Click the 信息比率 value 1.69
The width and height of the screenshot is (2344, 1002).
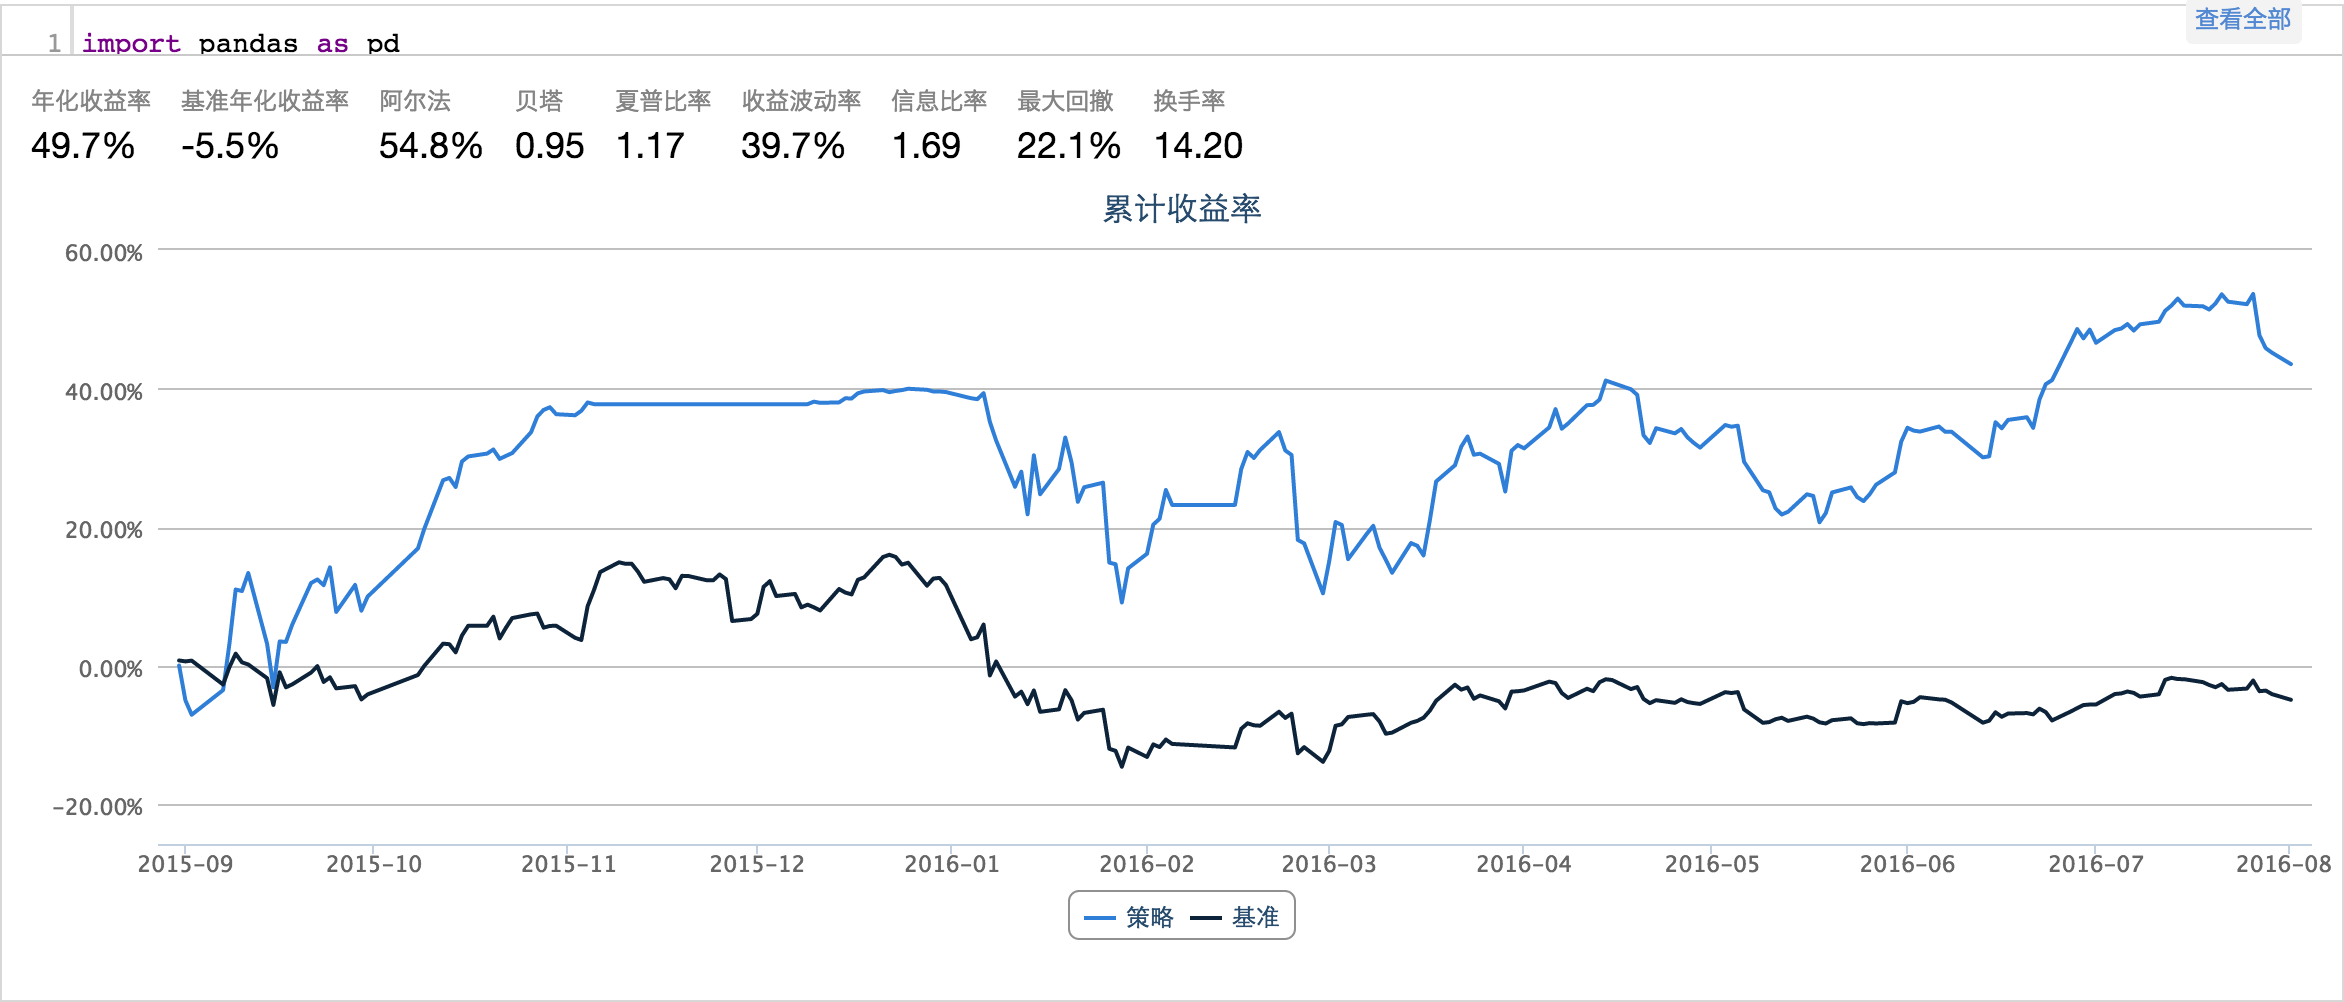926,146
